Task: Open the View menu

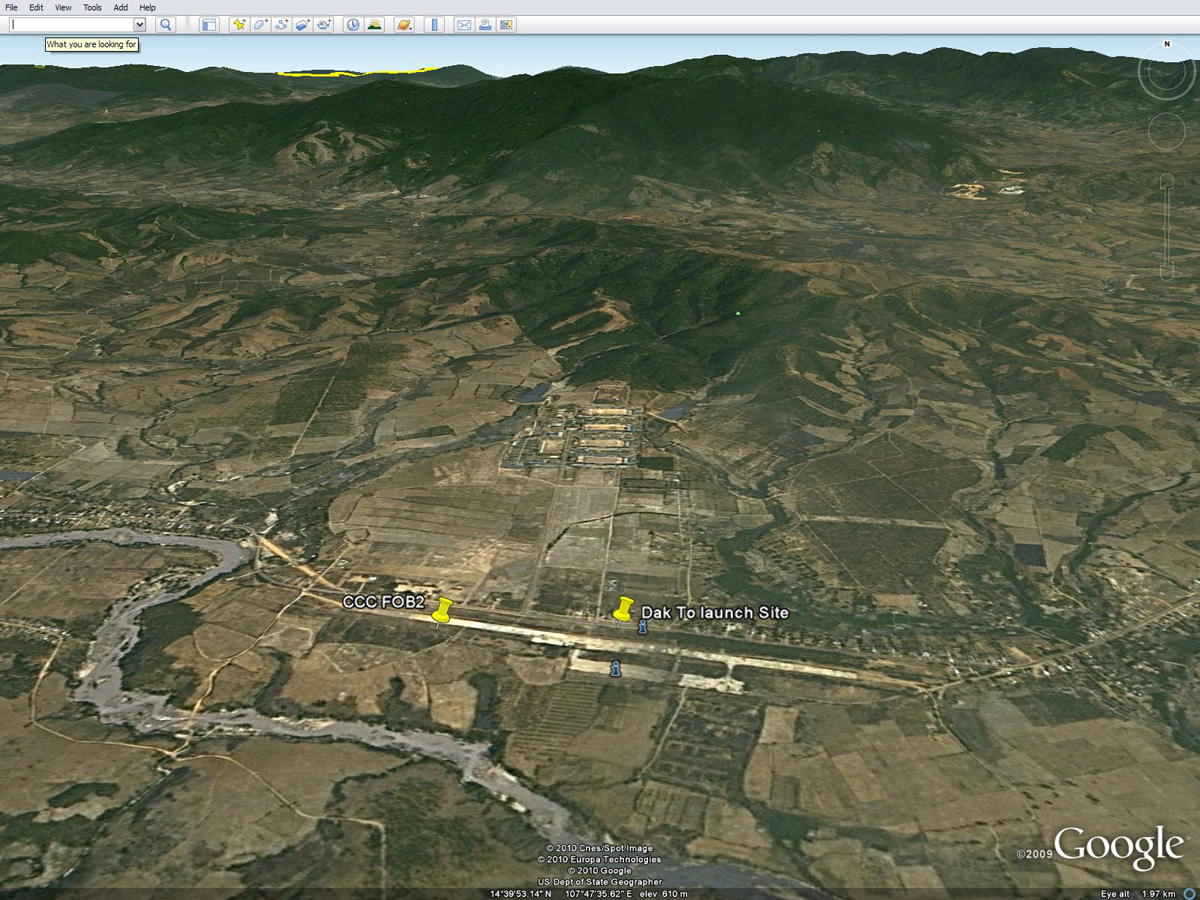Action: pyautogui.click(x=63, y=7)
